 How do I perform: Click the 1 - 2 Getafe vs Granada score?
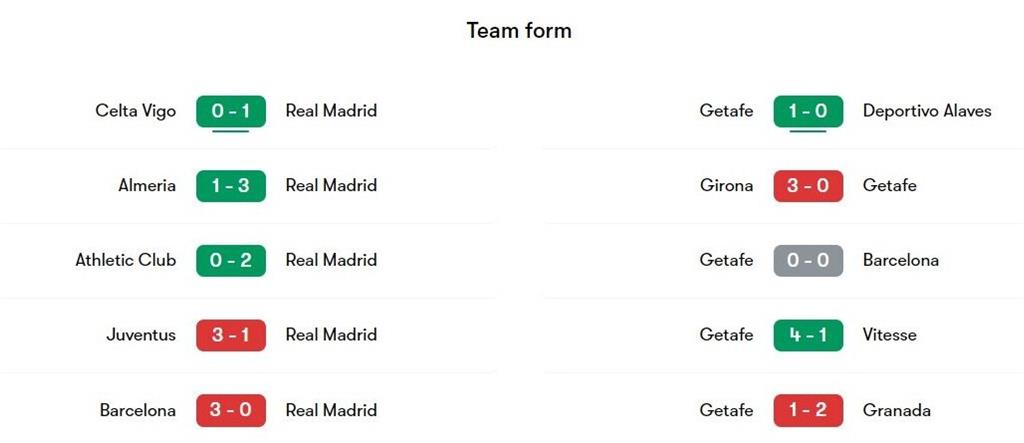click(x=808, y=410)
